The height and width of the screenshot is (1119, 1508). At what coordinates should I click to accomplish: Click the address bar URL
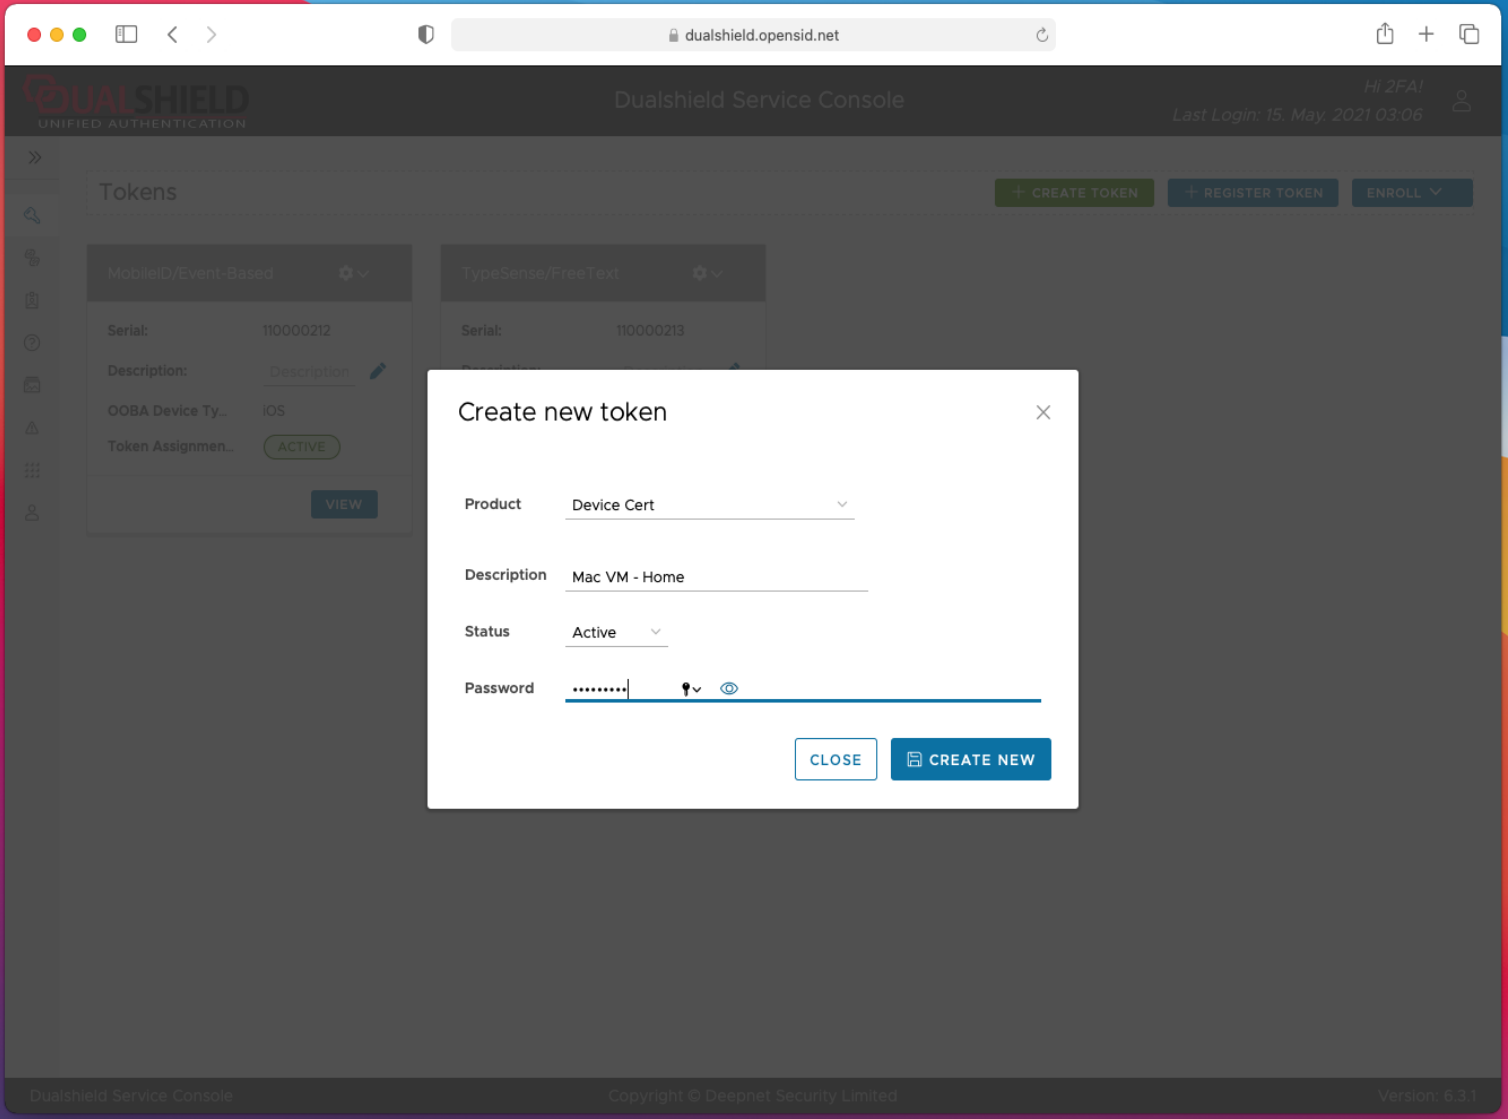[x=760, y=35]
